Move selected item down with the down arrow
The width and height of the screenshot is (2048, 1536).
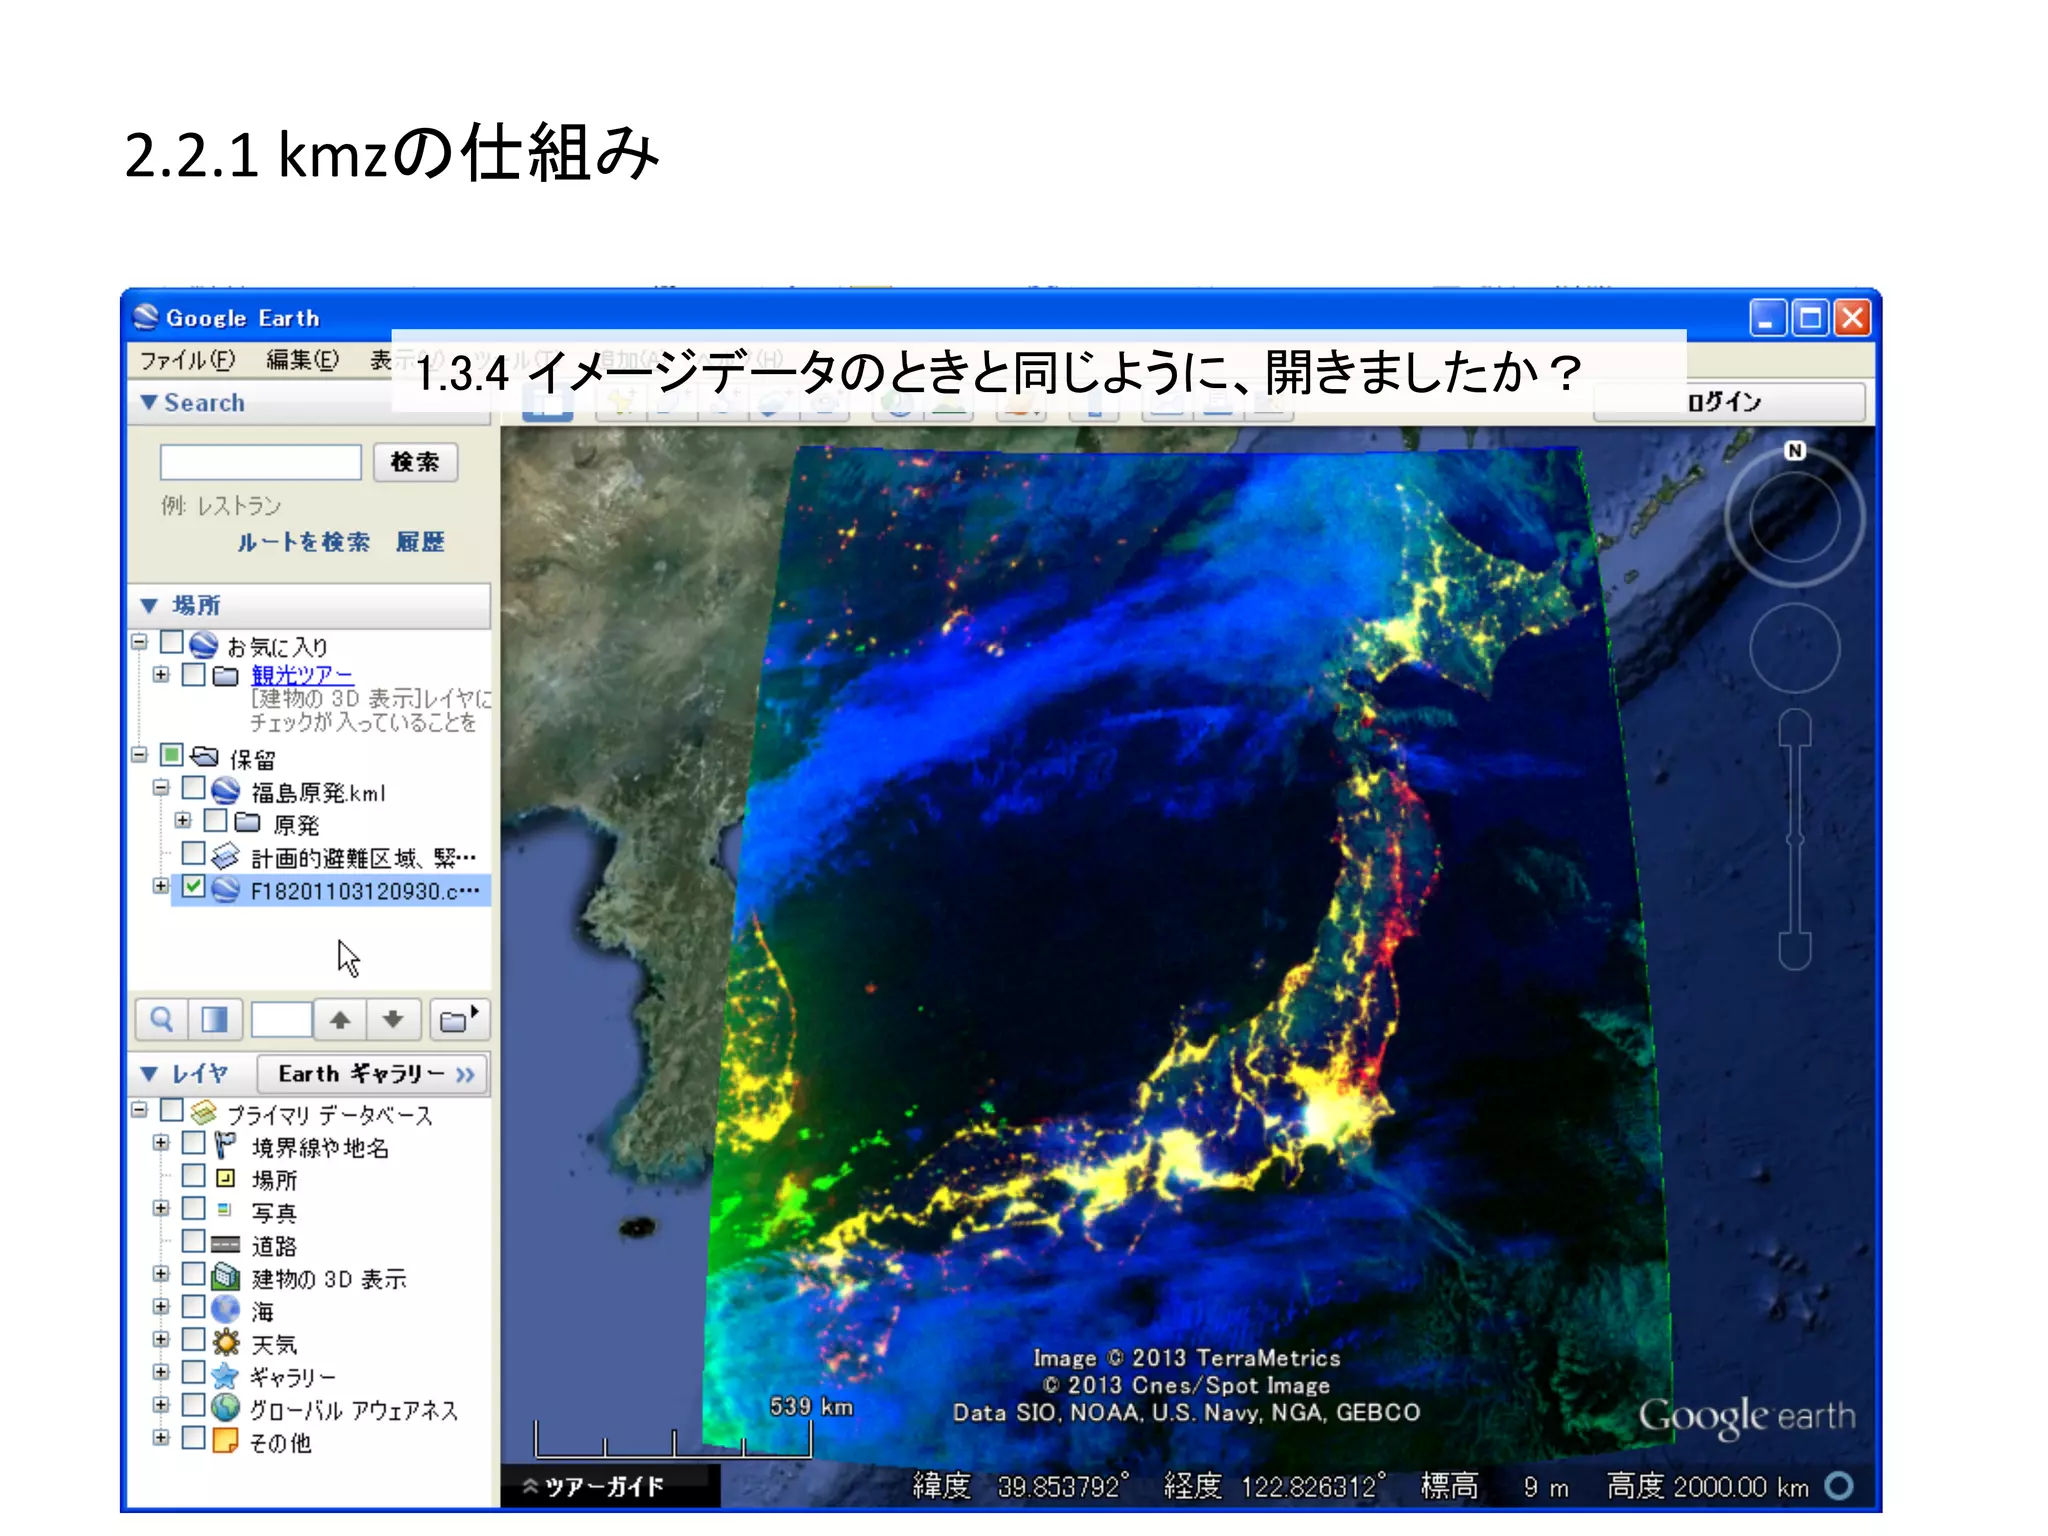(393, 1020)
